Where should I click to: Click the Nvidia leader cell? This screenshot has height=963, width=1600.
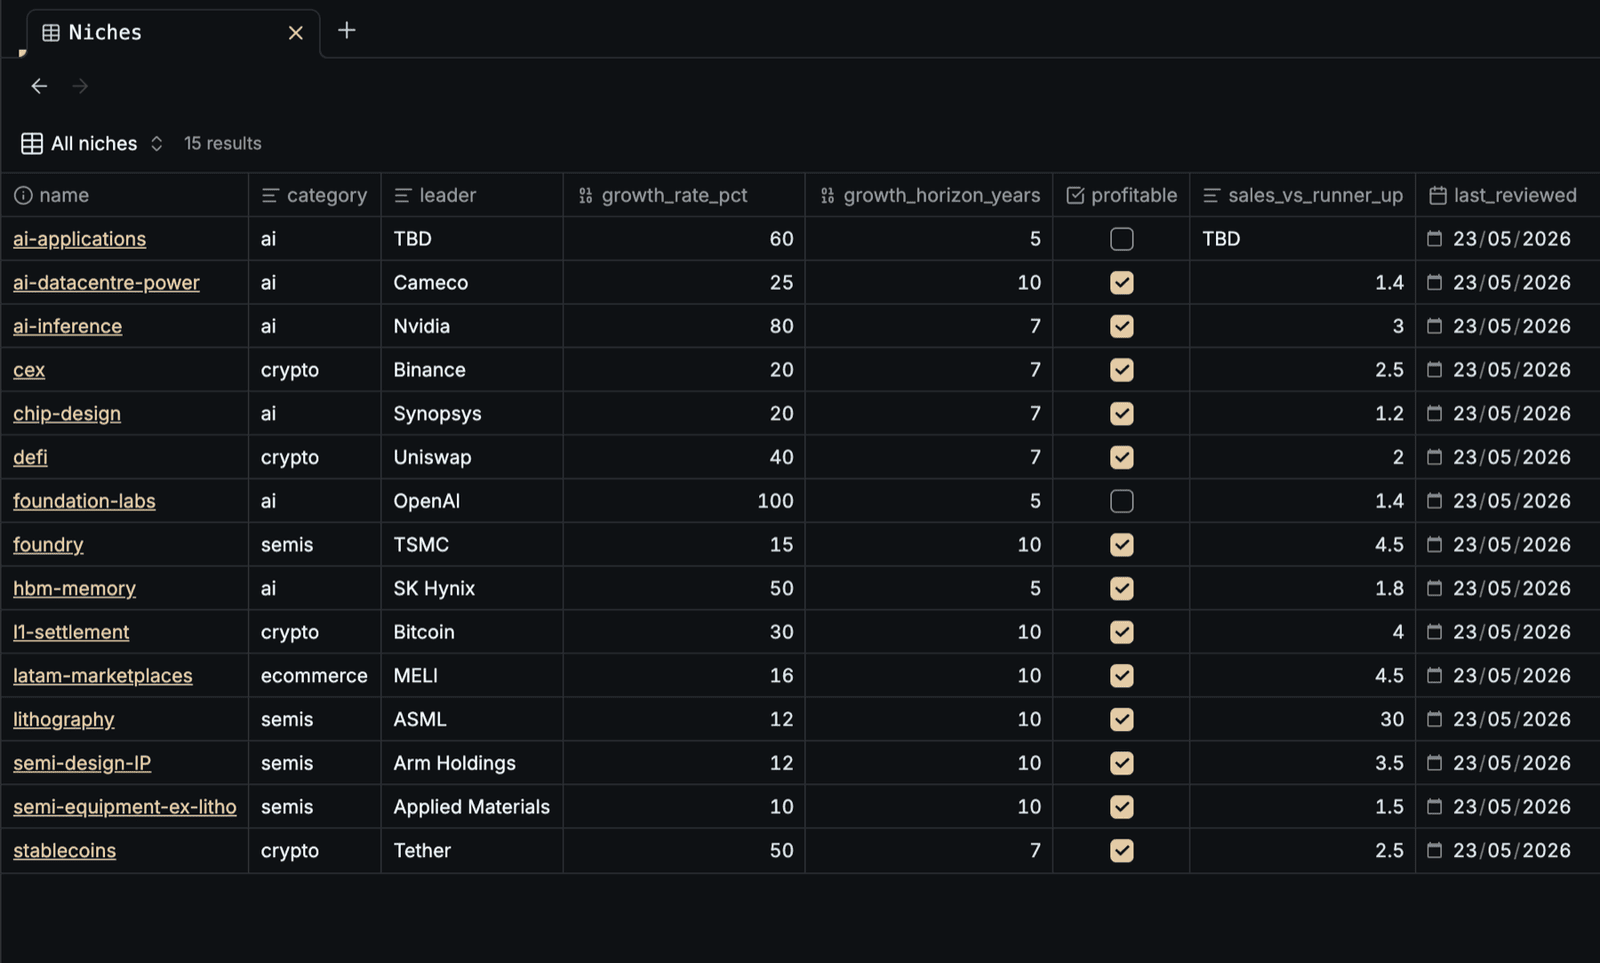point(471,326)
